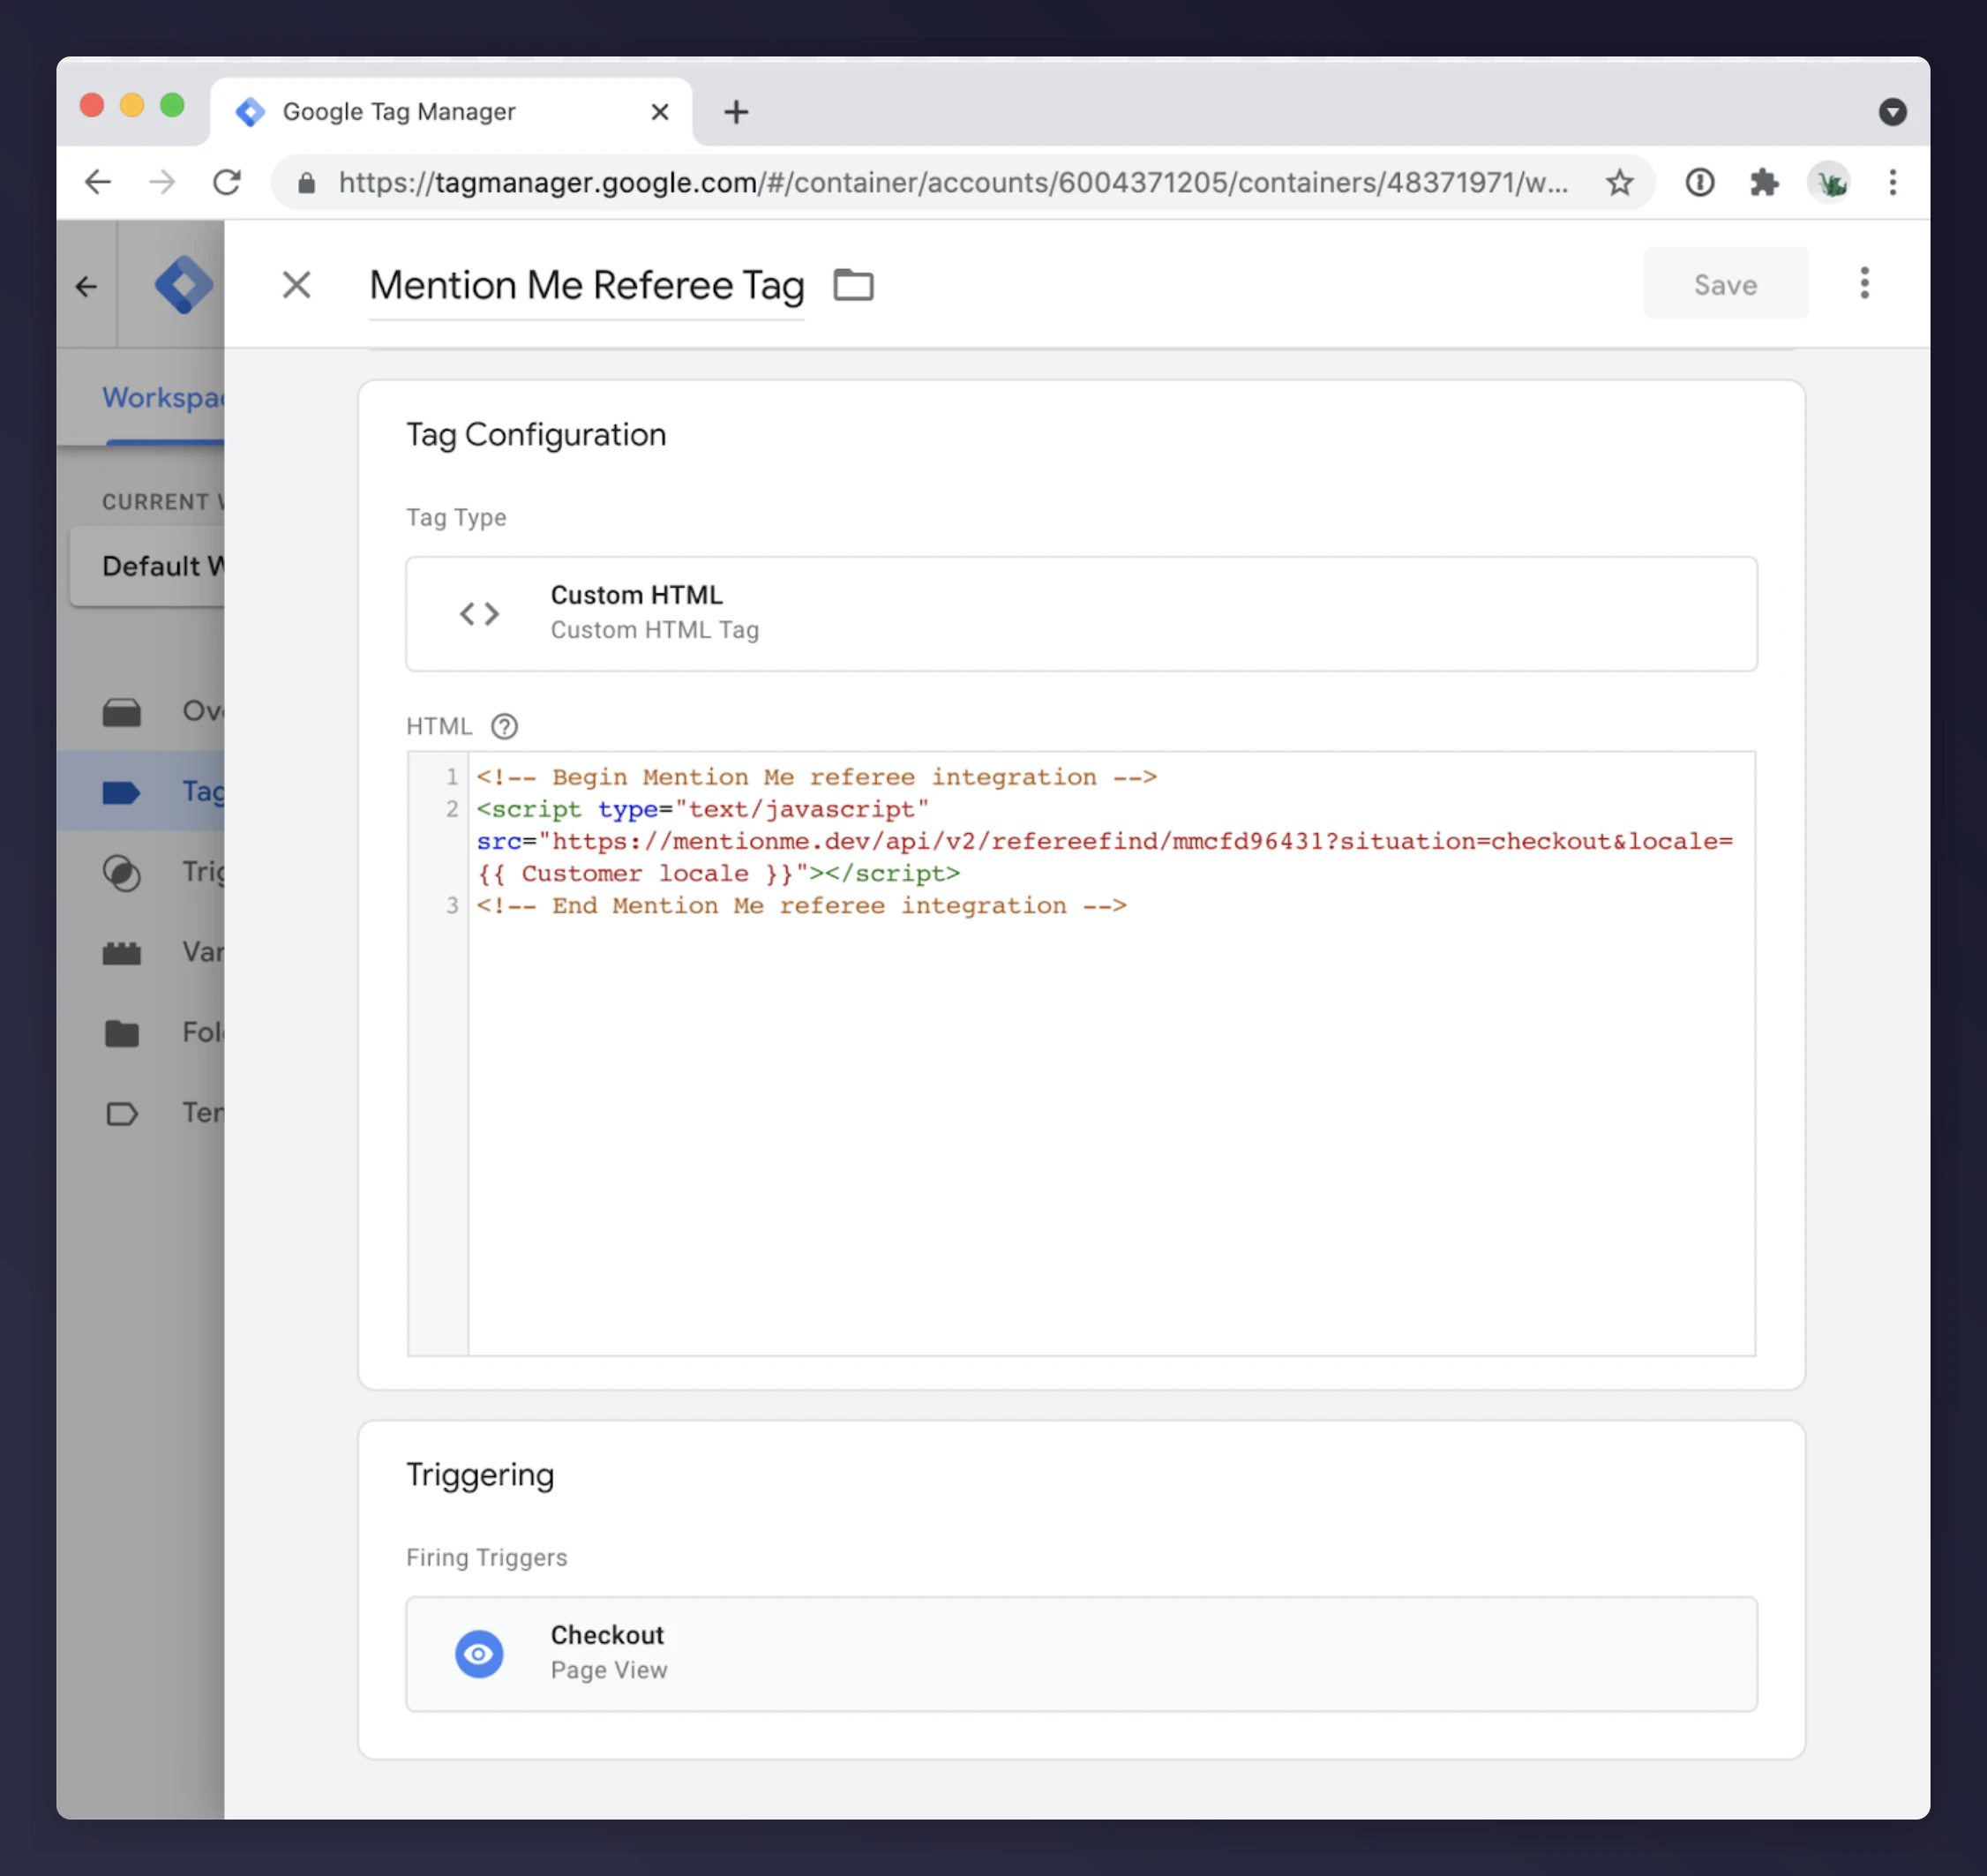Open the Checkout firing trigger
The width and height of the screenshot is (1987, 1876).
pos(1081,1653)
